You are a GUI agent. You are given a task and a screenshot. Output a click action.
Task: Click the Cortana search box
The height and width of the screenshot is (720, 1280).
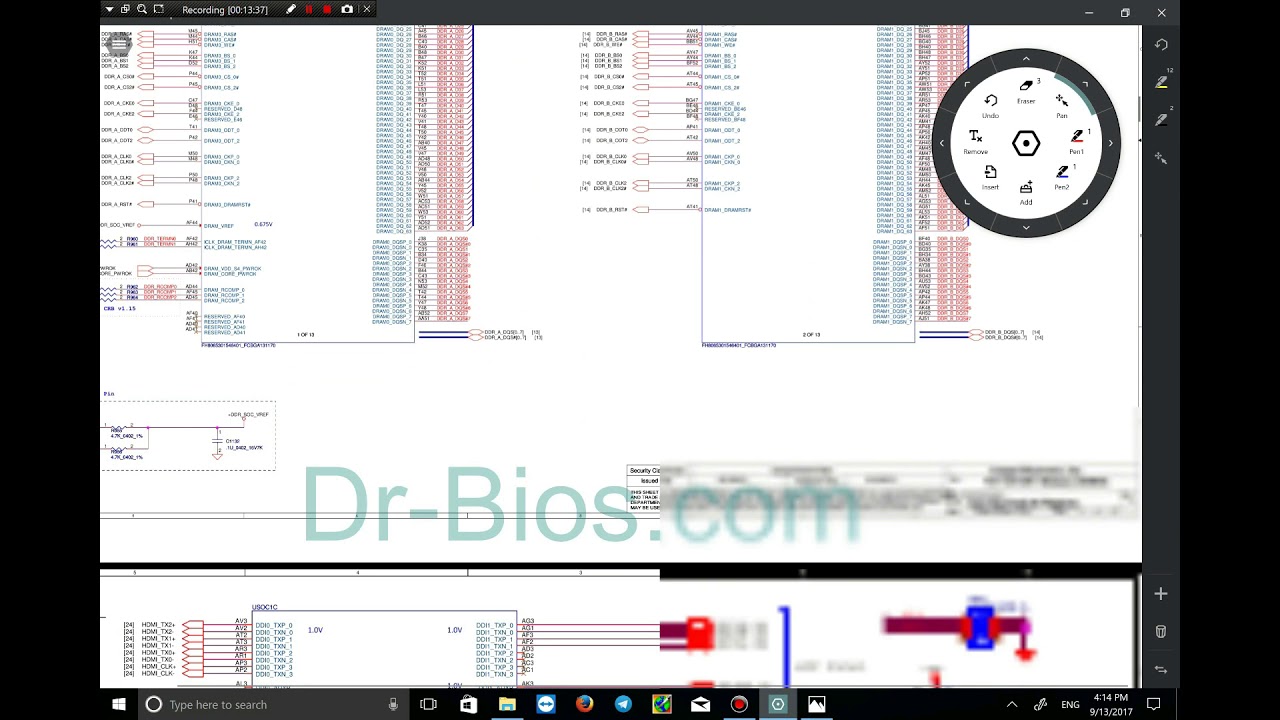274,704
